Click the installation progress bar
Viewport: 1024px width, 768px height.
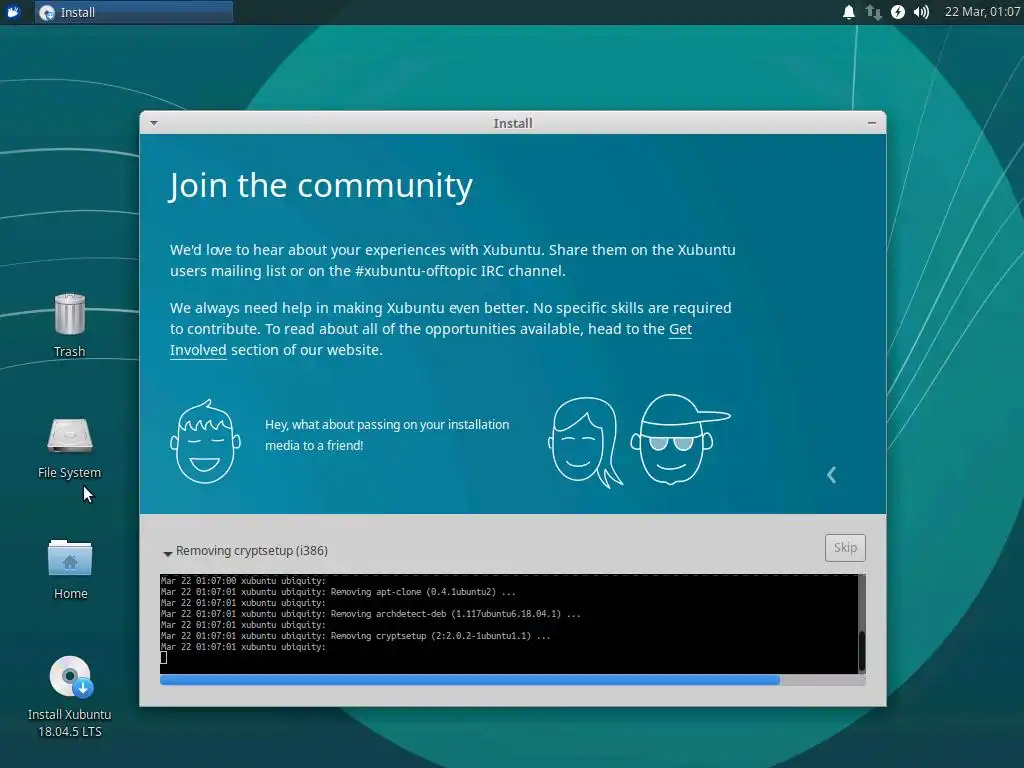coord(513,680)
